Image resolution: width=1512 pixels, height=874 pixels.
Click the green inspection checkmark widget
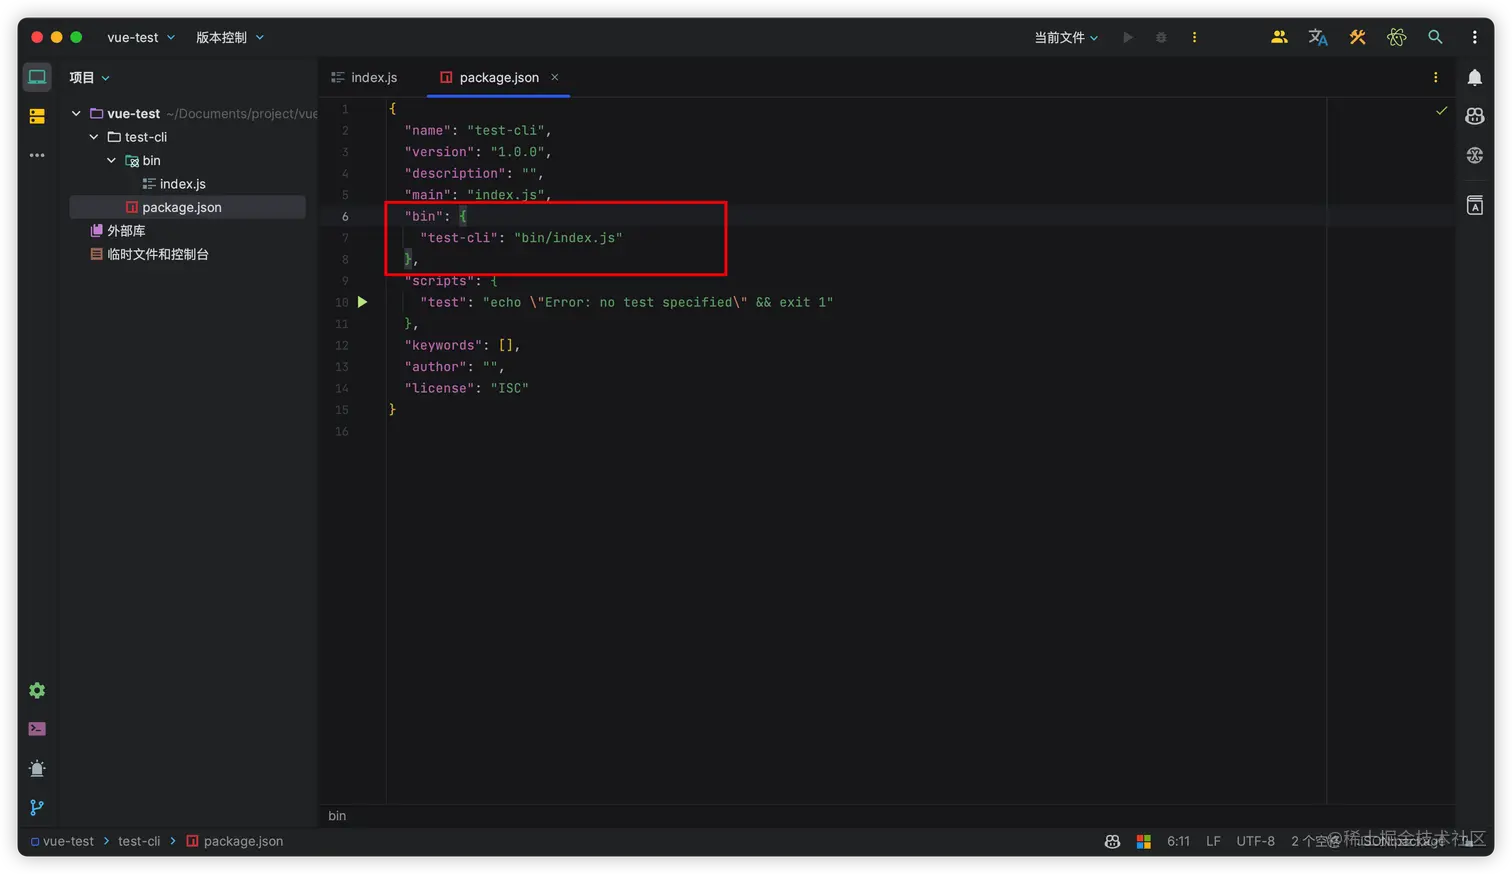[1441, 110]
